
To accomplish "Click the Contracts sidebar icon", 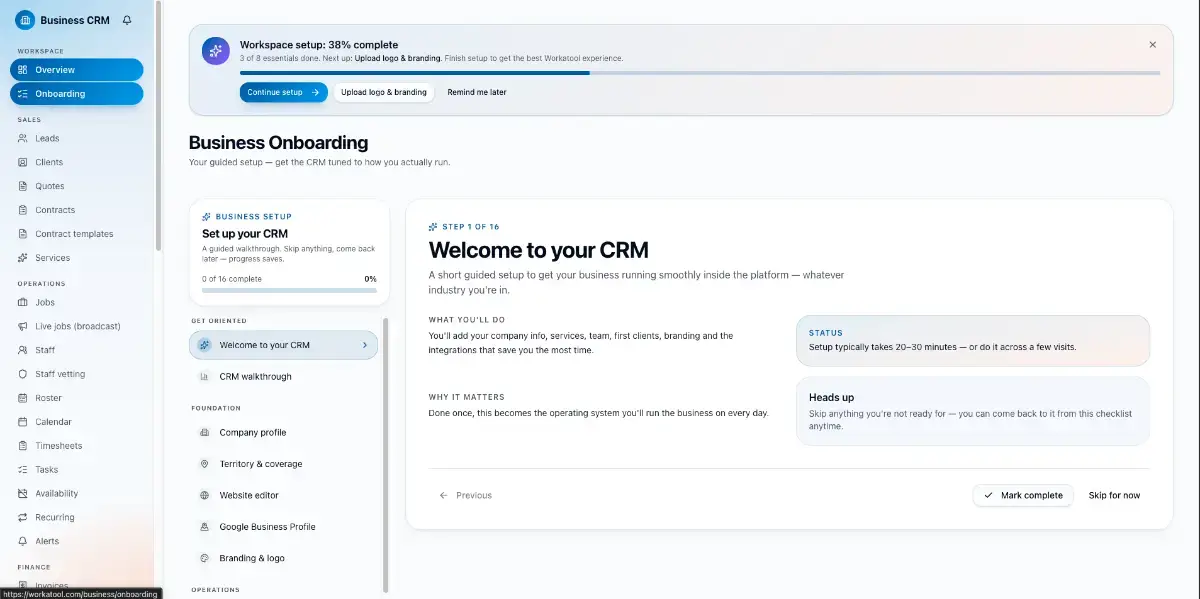I will click(23, 210).
